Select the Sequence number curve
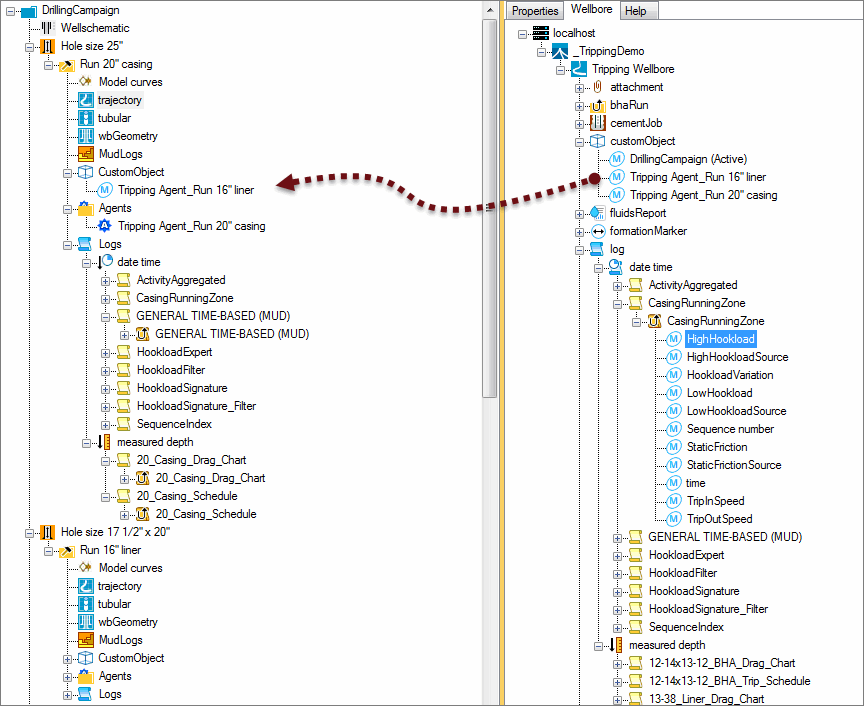The image size is (864, 706). tap(730, 429)
